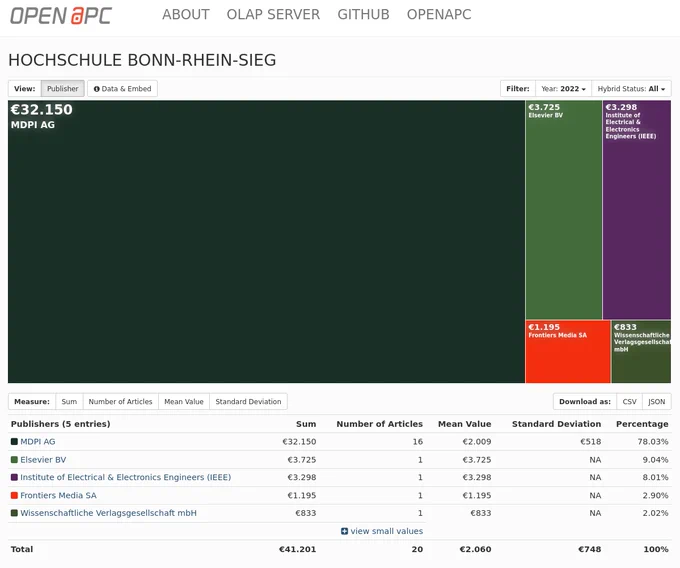Click the Standard Deviation column header
This screenshot has width=680, height=568.
tap(556, 424)
